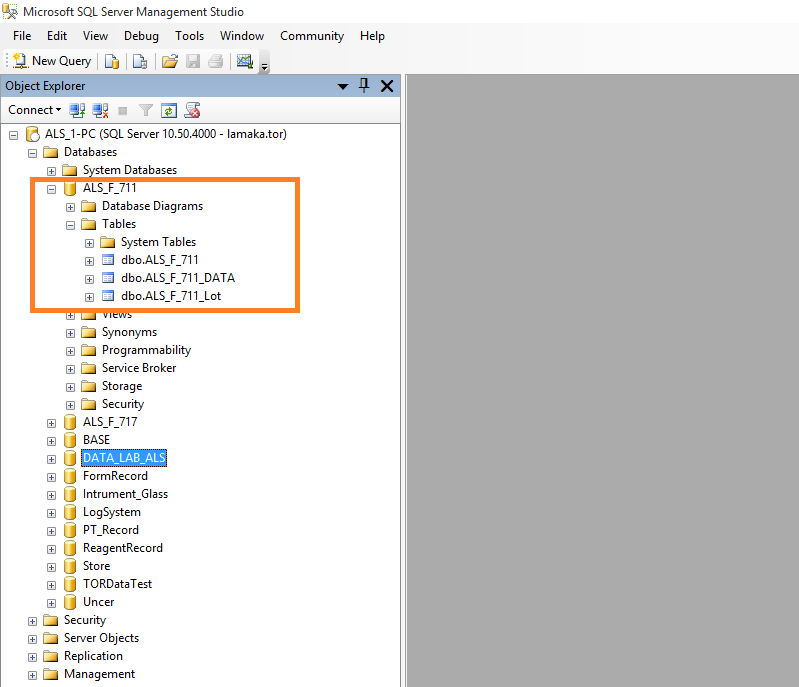Screen dimensions: 799x687
Task: Open toolbar options overflow arrow
Action: point(264,65)
